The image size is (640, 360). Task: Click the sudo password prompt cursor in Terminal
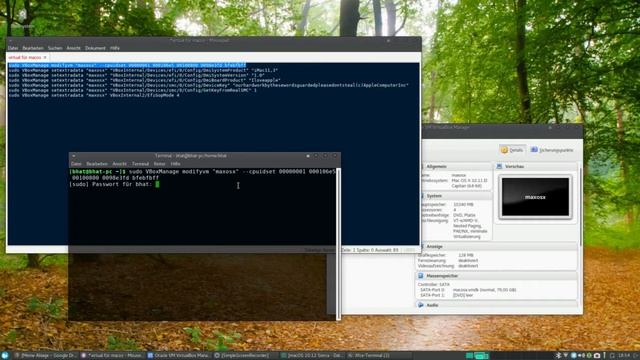click(158, 184)
